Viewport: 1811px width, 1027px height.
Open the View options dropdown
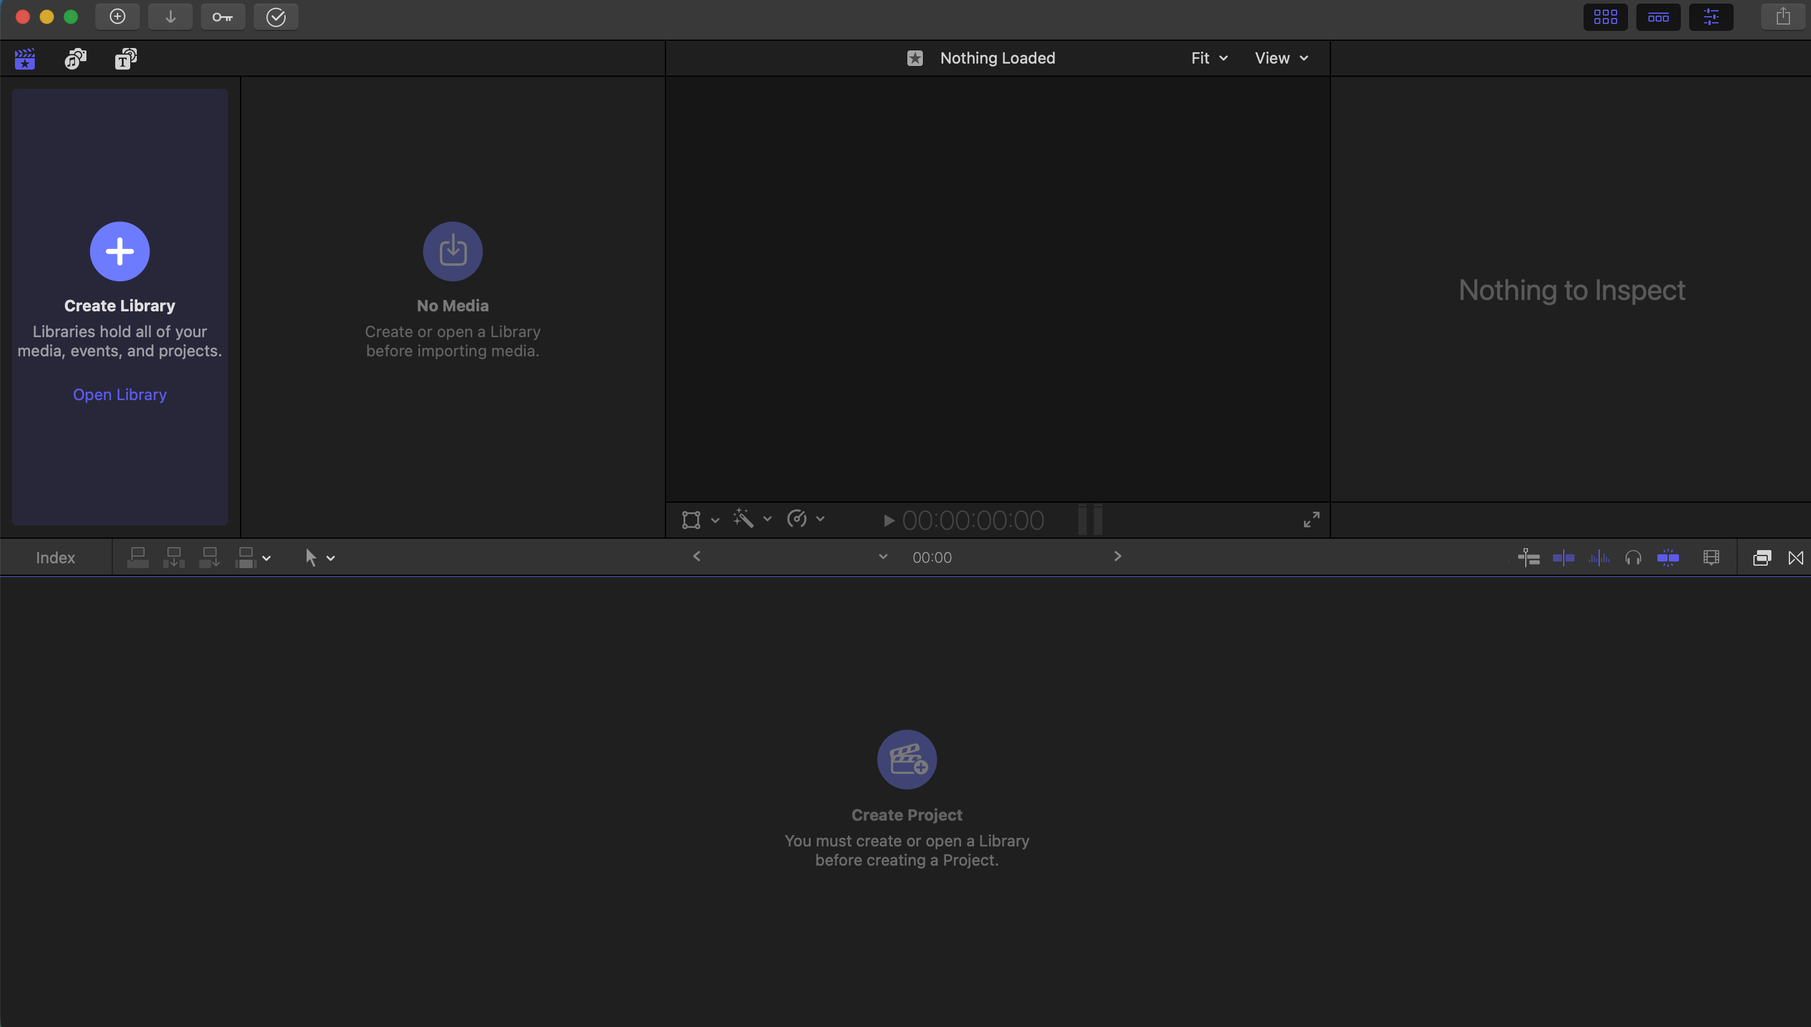[x=1281, y=58]
